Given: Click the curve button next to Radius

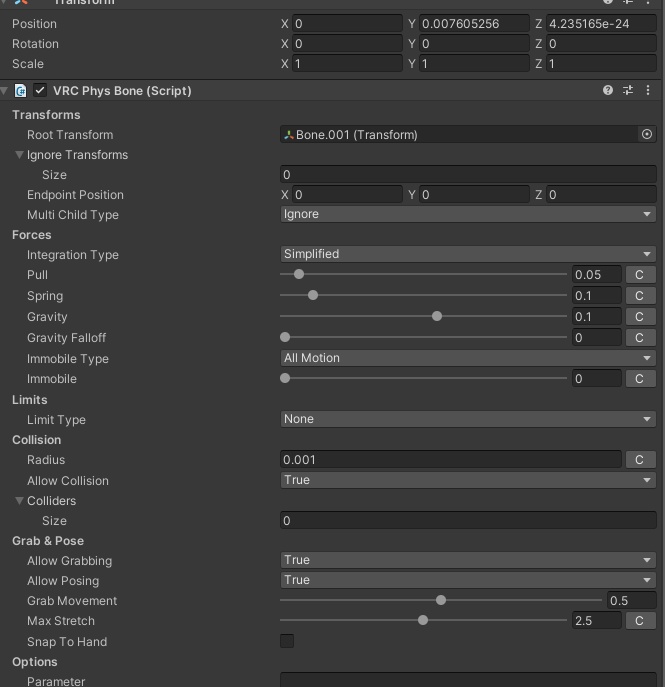Looking at the screenshot, I should [640, 460].
